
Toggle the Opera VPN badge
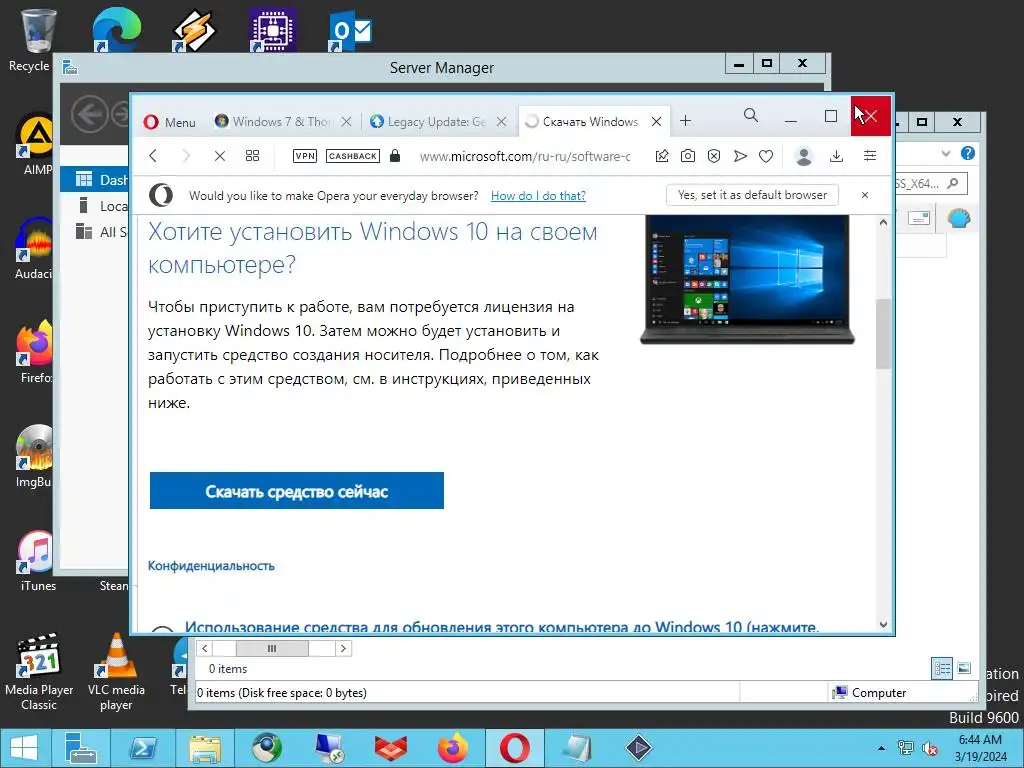pos(305,155)
